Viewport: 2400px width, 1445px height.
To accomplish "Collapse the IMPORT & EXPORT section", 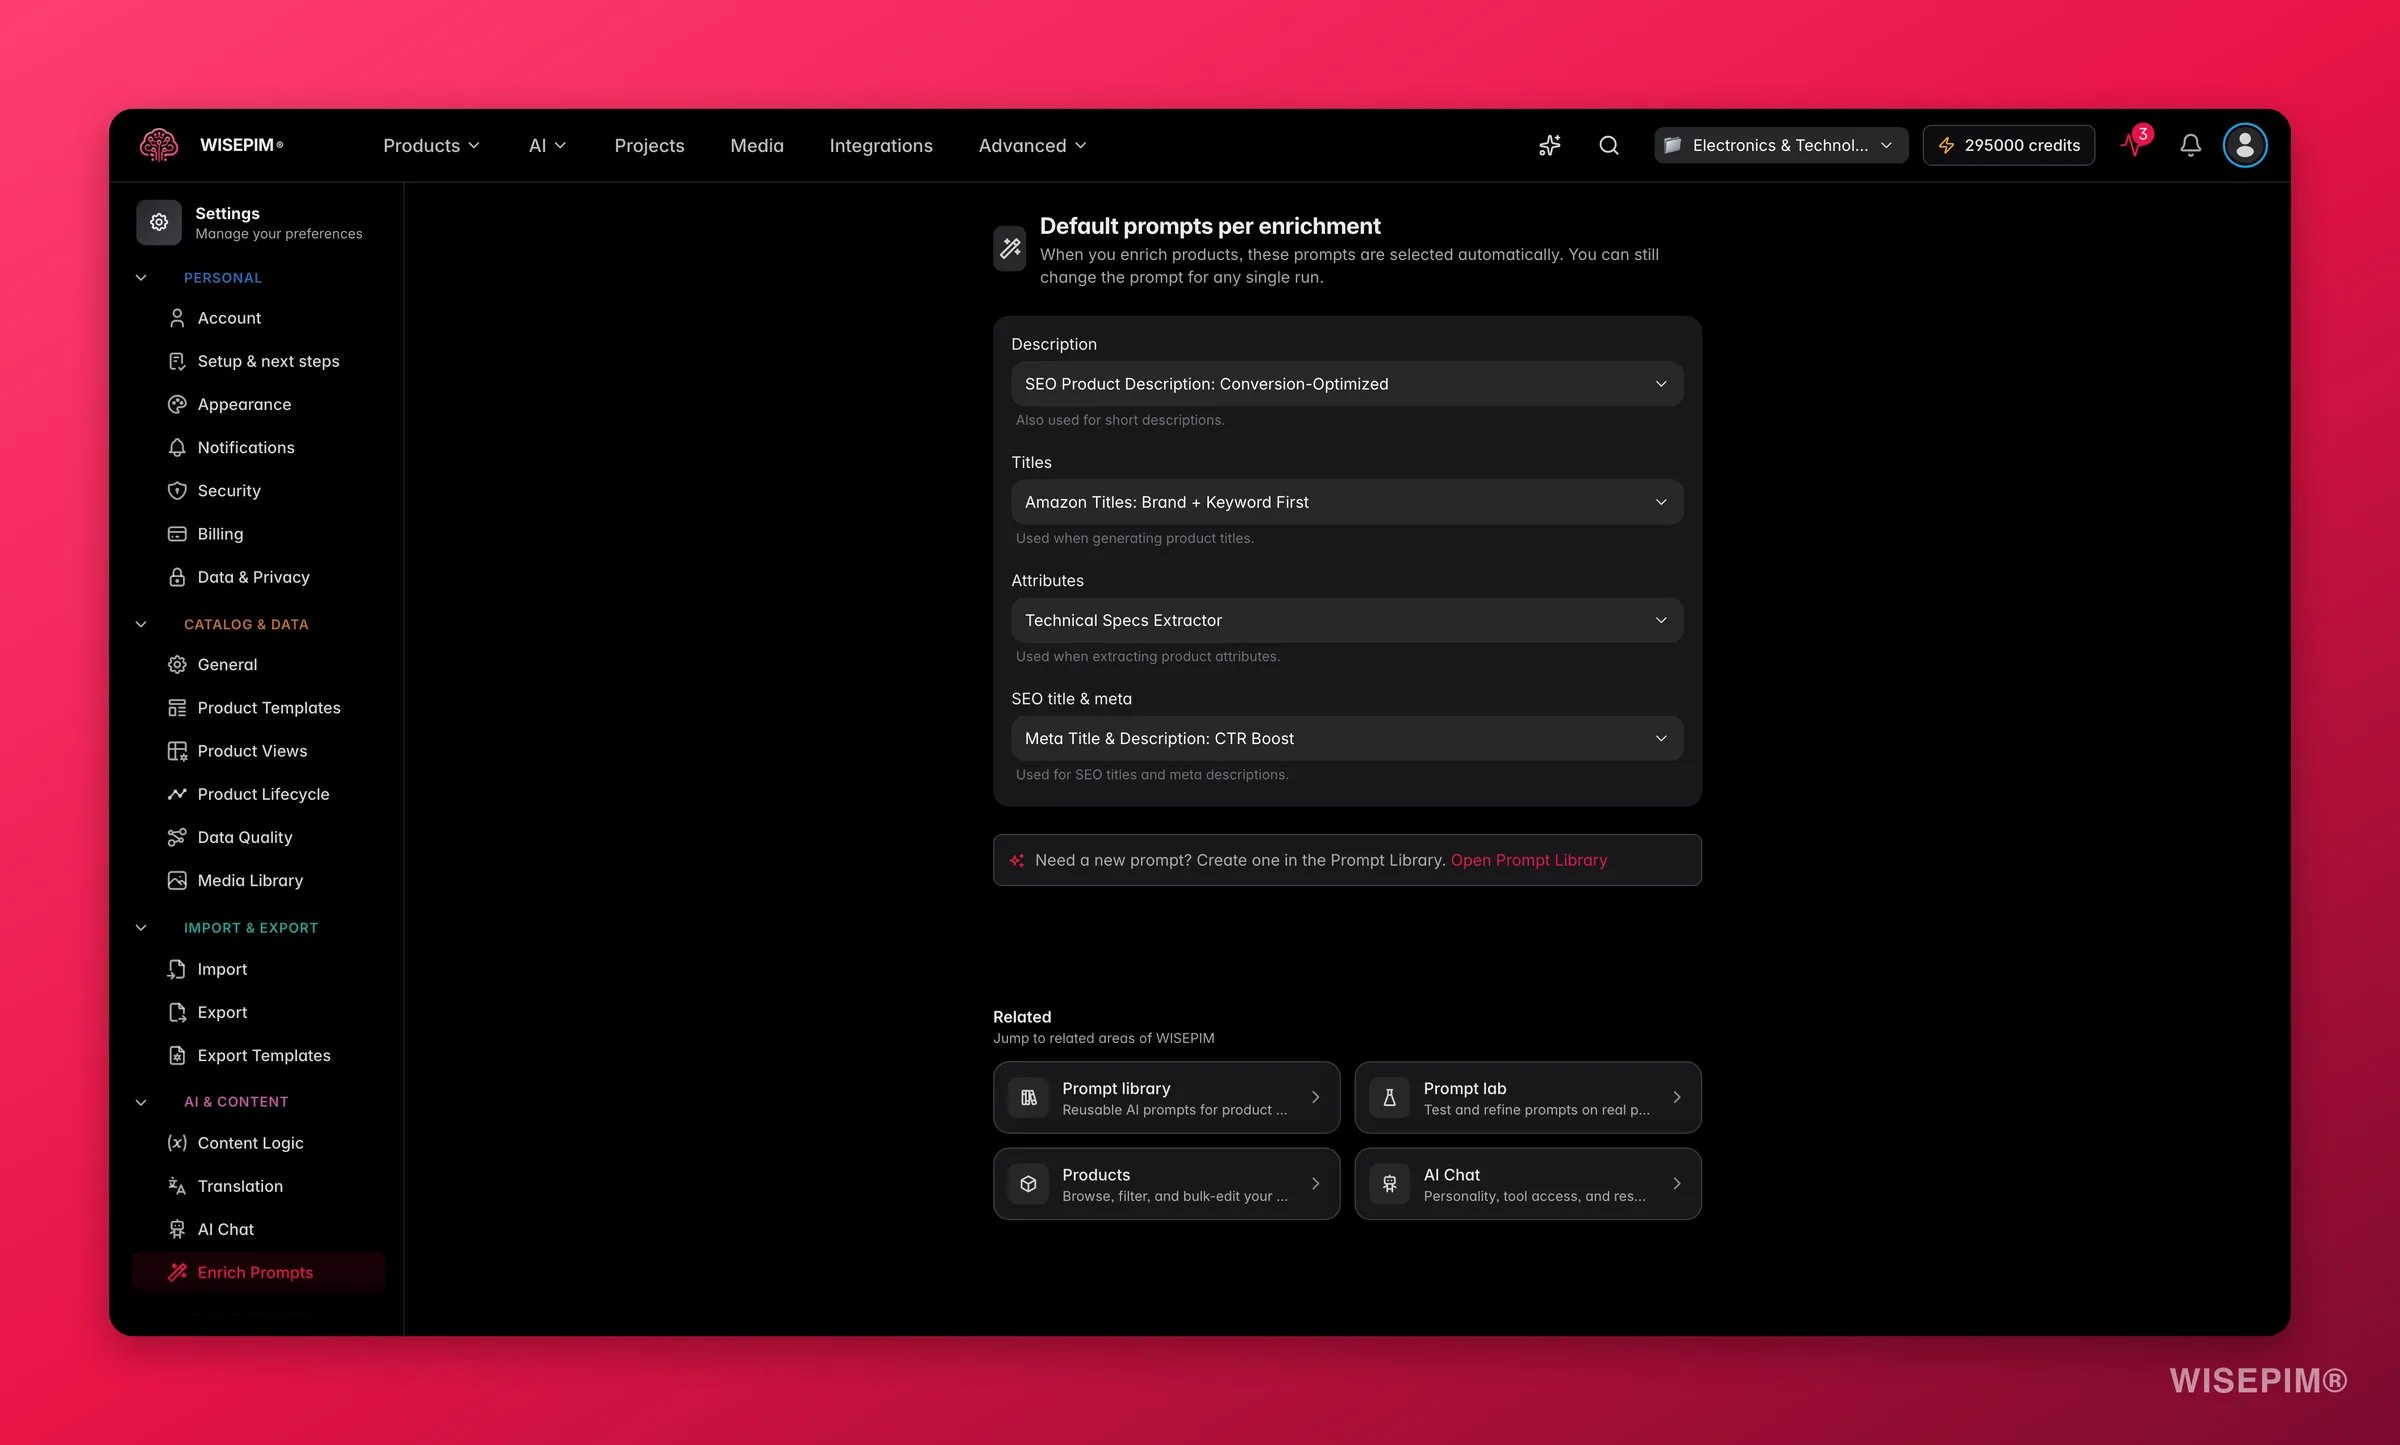I will tap(141, 928).
